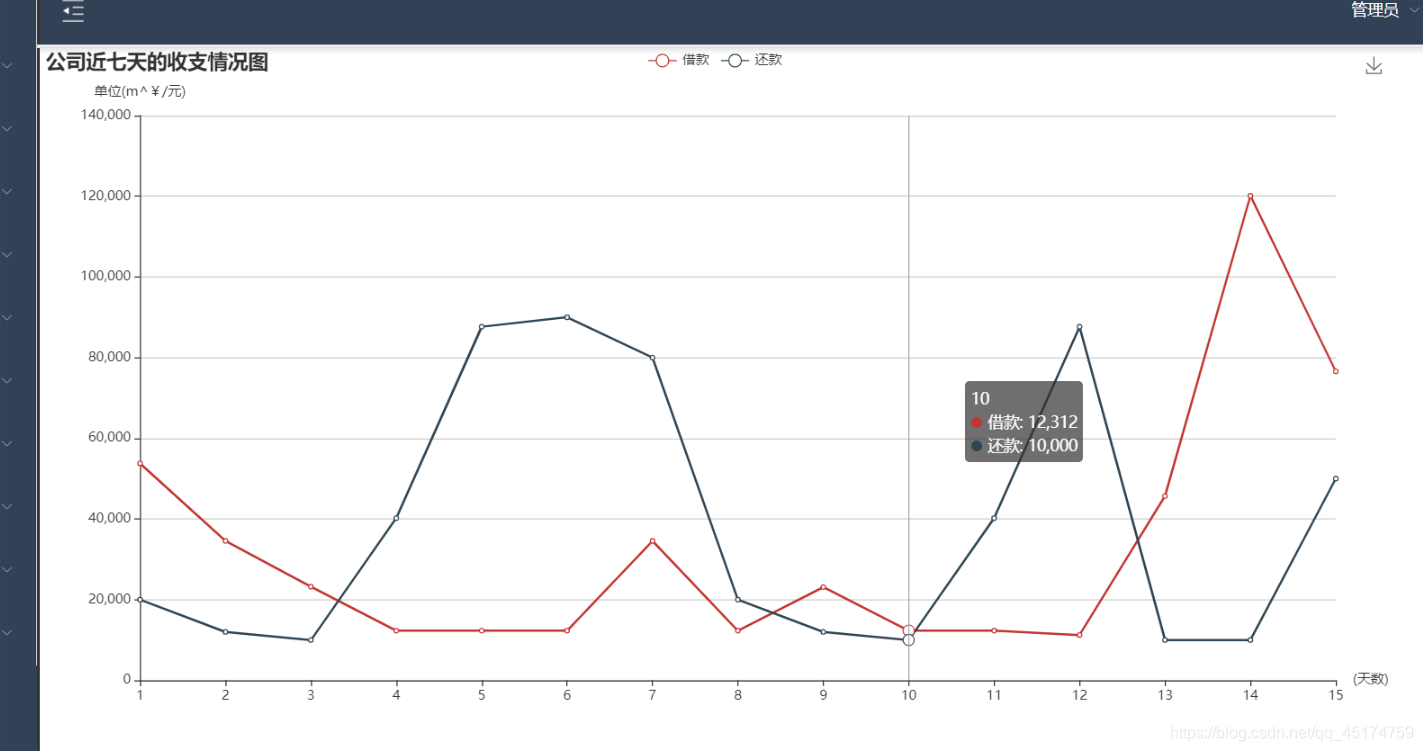Select 借款 data point at day 13
This screenshot has height=751, width=1423.
click(x=1165, y=496)
